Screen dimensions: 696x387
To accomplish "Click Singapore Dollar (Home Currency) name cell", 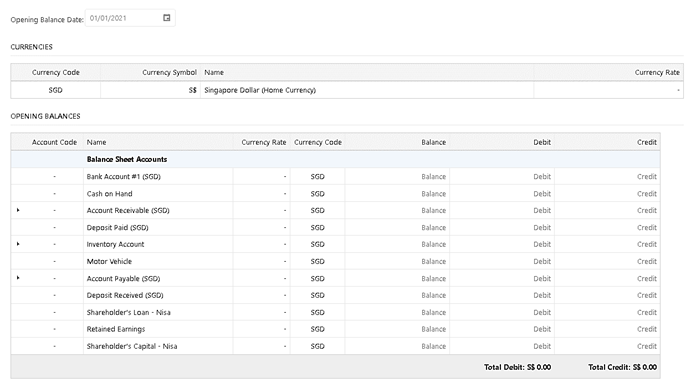I will [x=367, y=90].
